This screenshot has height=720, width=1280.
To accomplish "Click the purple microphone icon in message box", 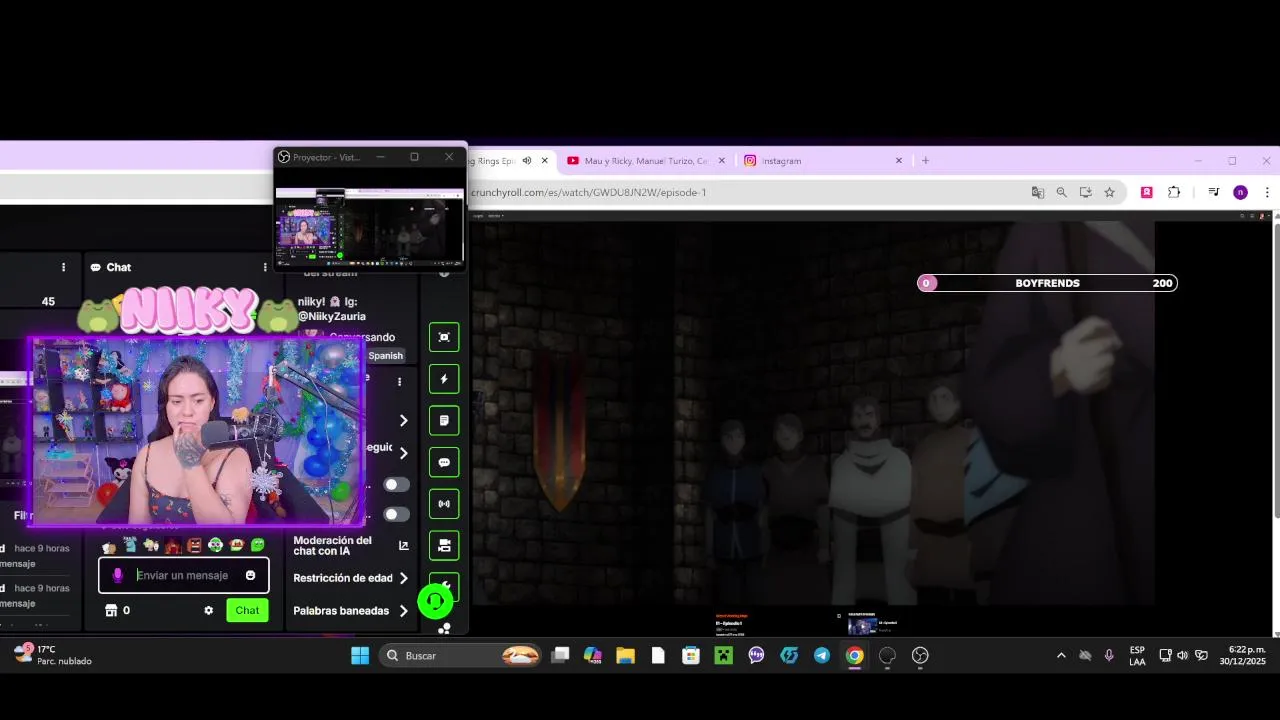I will point(118,575).
